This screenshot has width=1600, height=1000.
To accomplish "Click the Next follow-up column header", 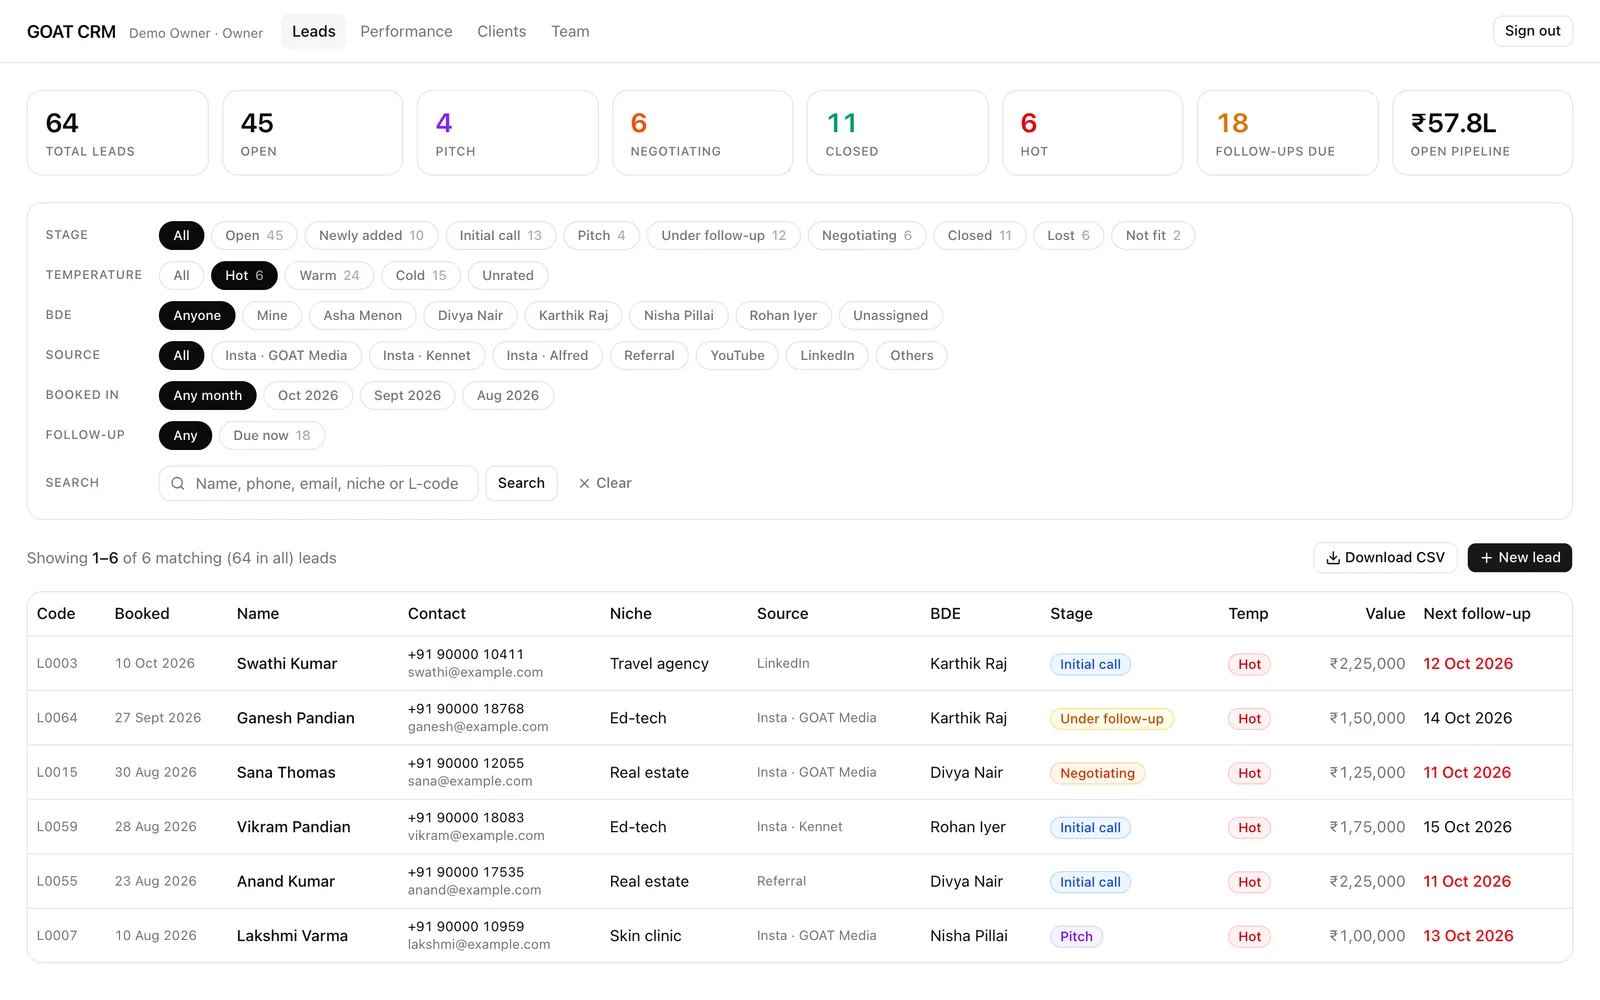I will (x=1477, y=614).
